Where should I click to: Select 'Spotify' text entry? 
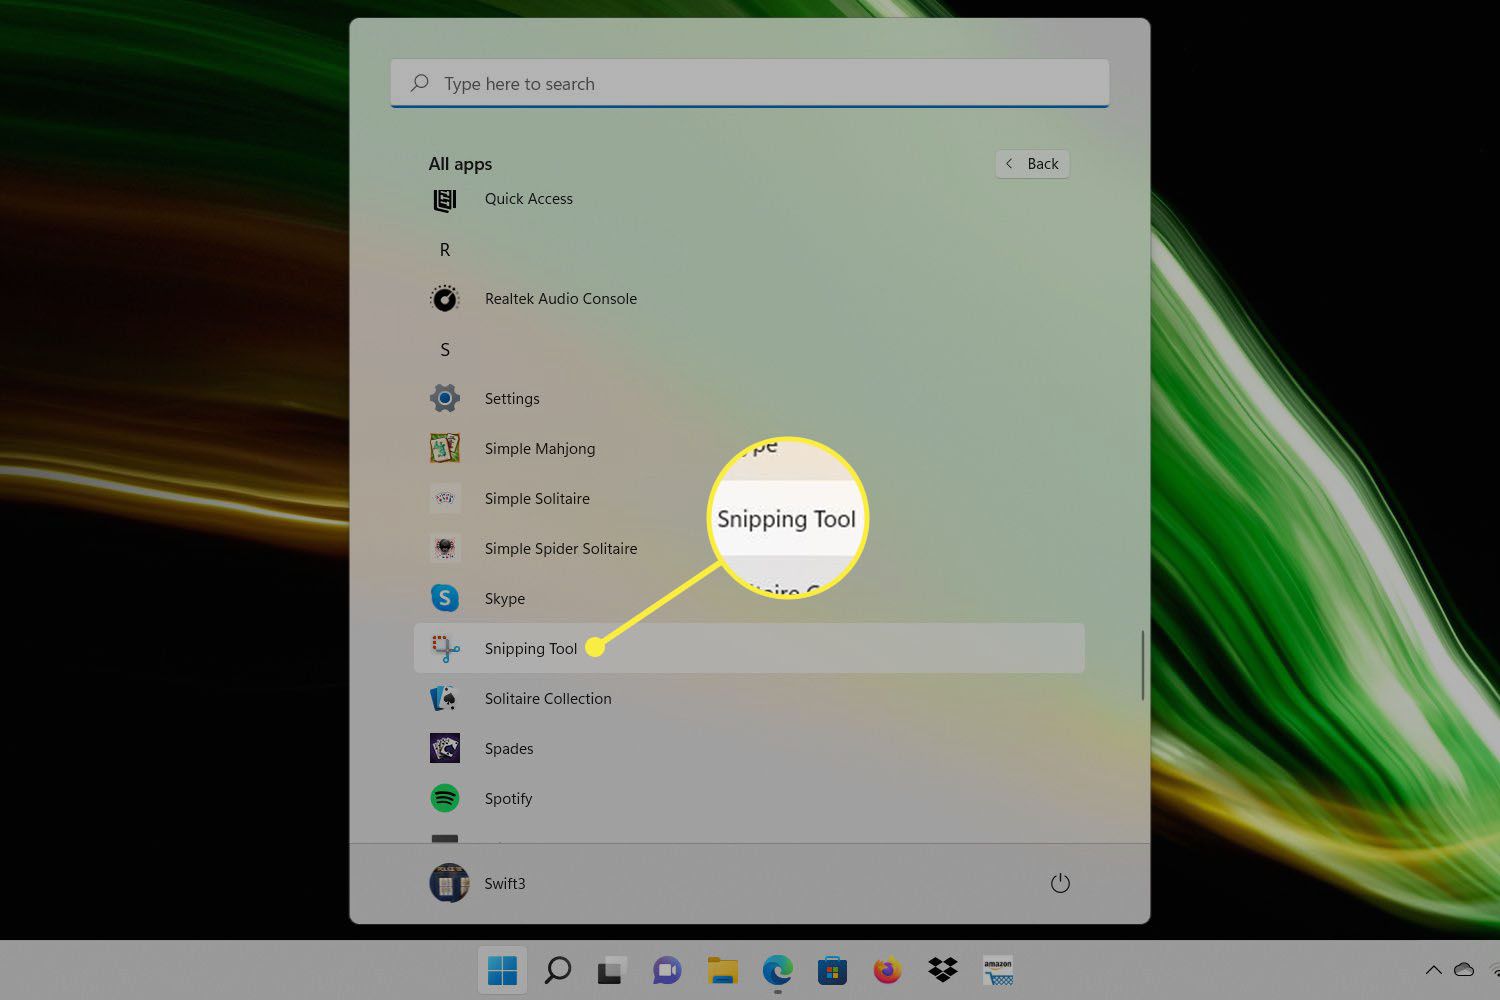(x=508, y=799)
